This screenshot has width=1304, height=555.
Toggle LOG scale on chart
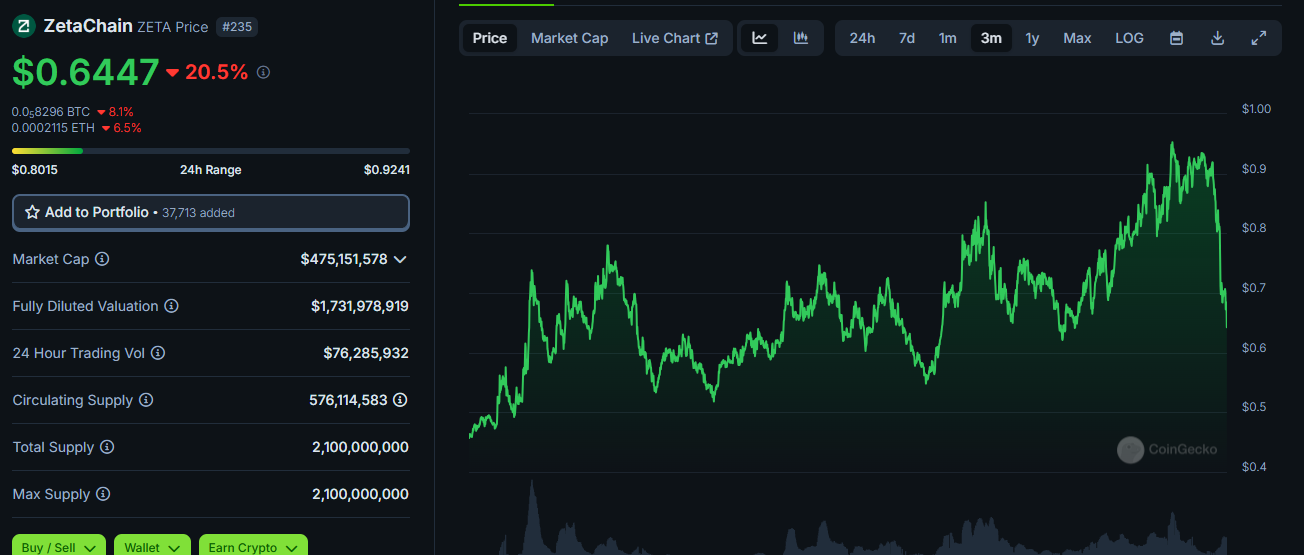pos(1129,38)
